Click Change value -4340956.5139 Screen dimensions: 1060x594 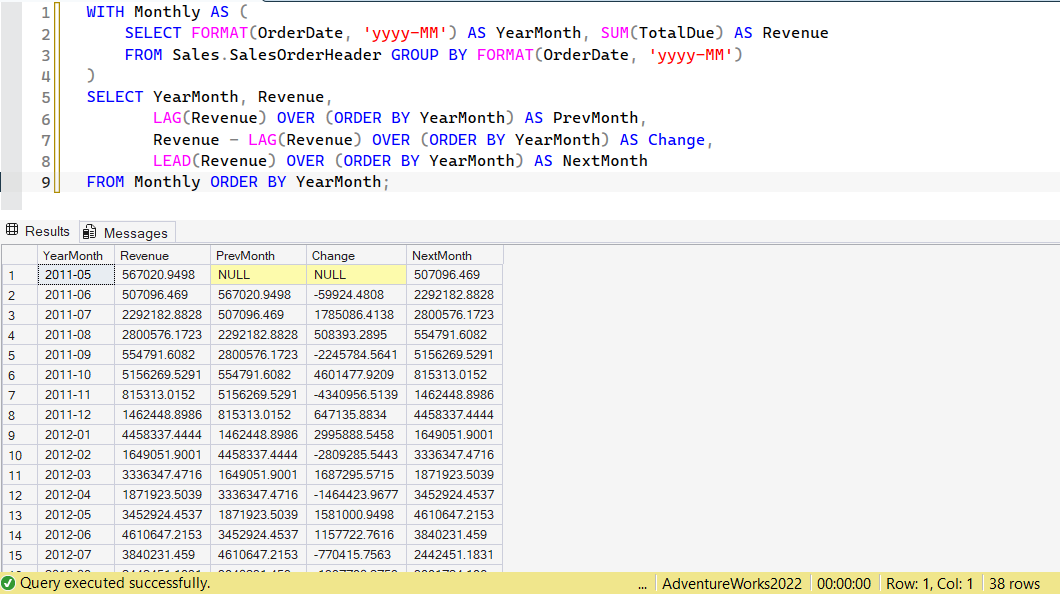coord(357,395)
